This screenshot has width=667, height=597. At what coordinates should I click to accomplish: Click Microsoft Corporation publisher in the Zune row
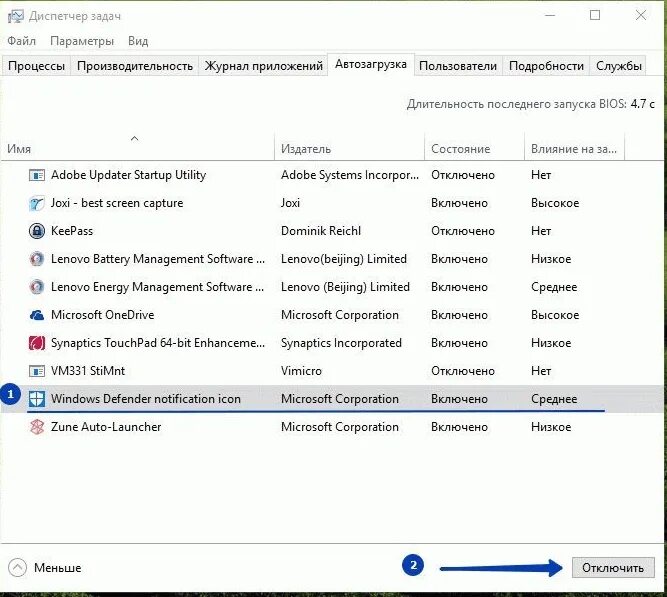point(340,427)
